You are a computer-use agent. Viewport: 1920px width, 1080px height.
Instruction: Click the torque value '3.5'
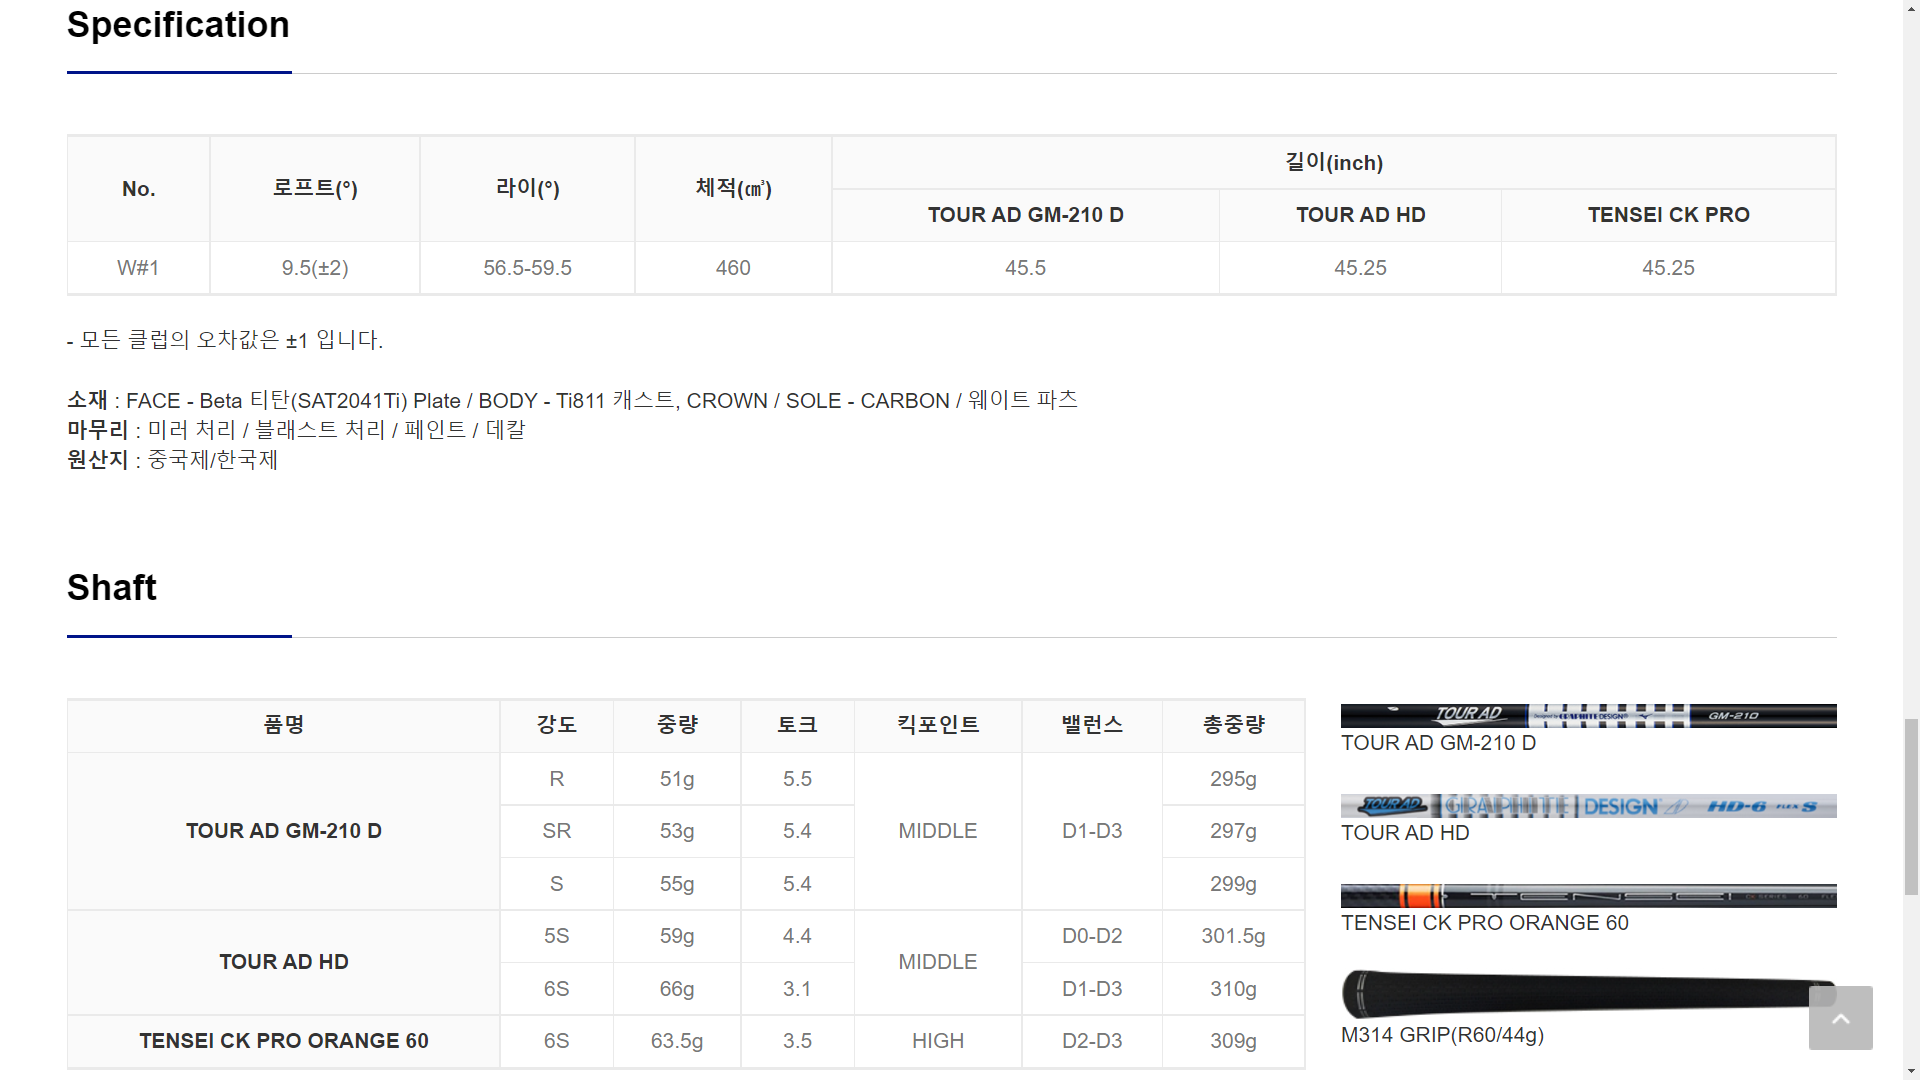(x=798, y=1041)
